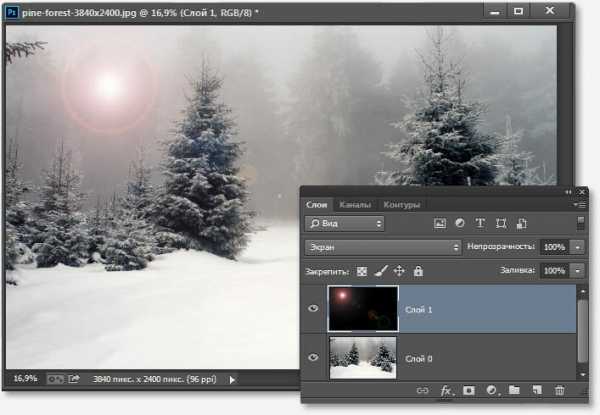Click the 16,9% zoom field in status bar
The image size is (600, 415).
coord(25,379)
